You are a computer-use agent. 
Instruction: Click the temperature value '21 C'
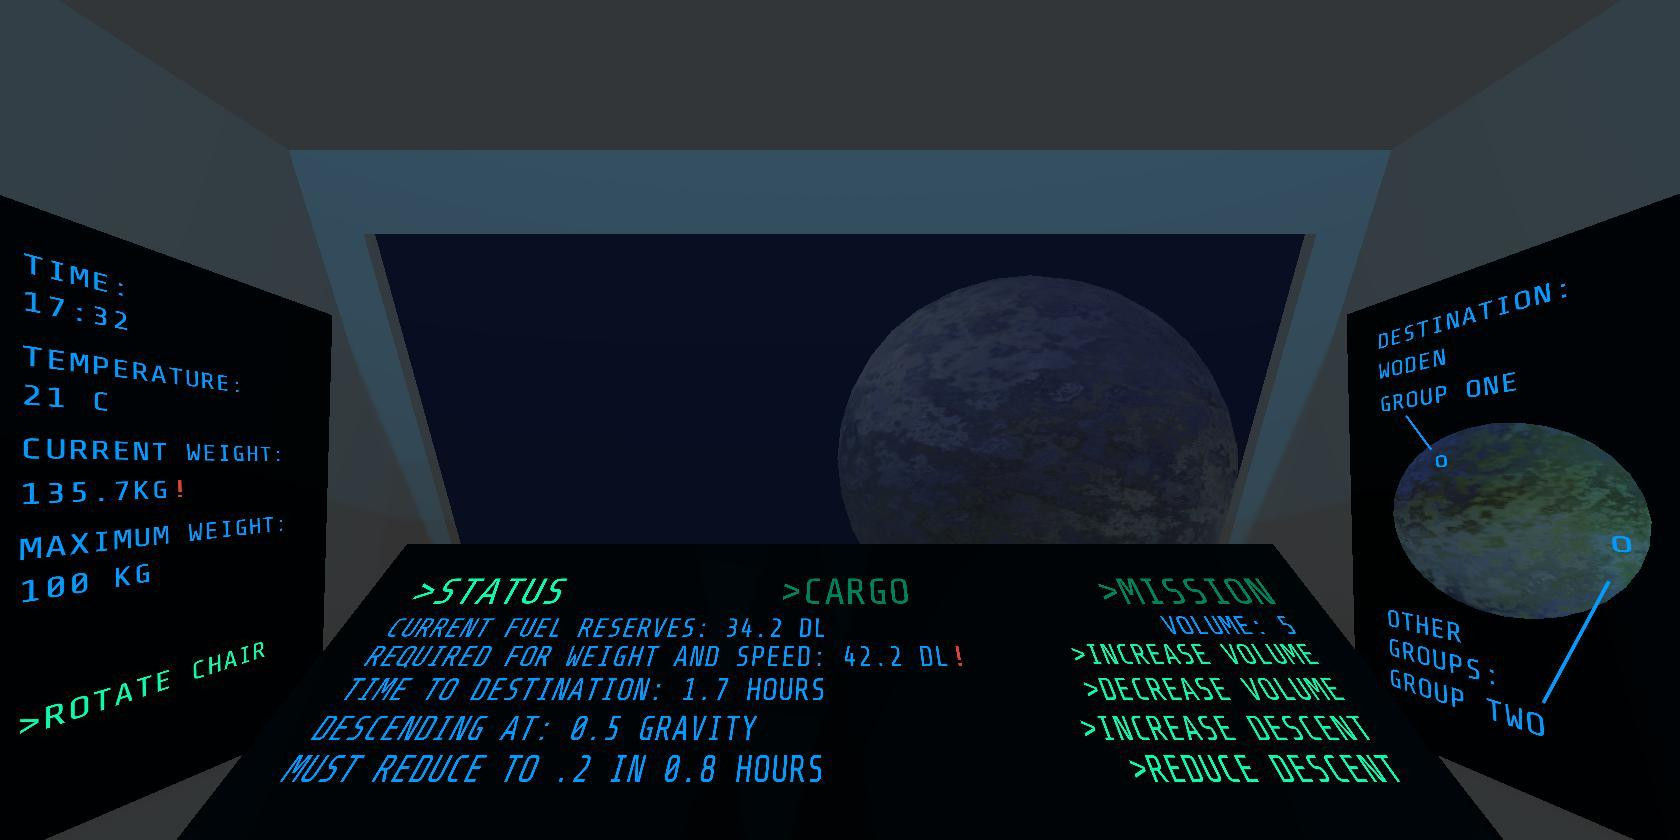click(x=65, y=398)
